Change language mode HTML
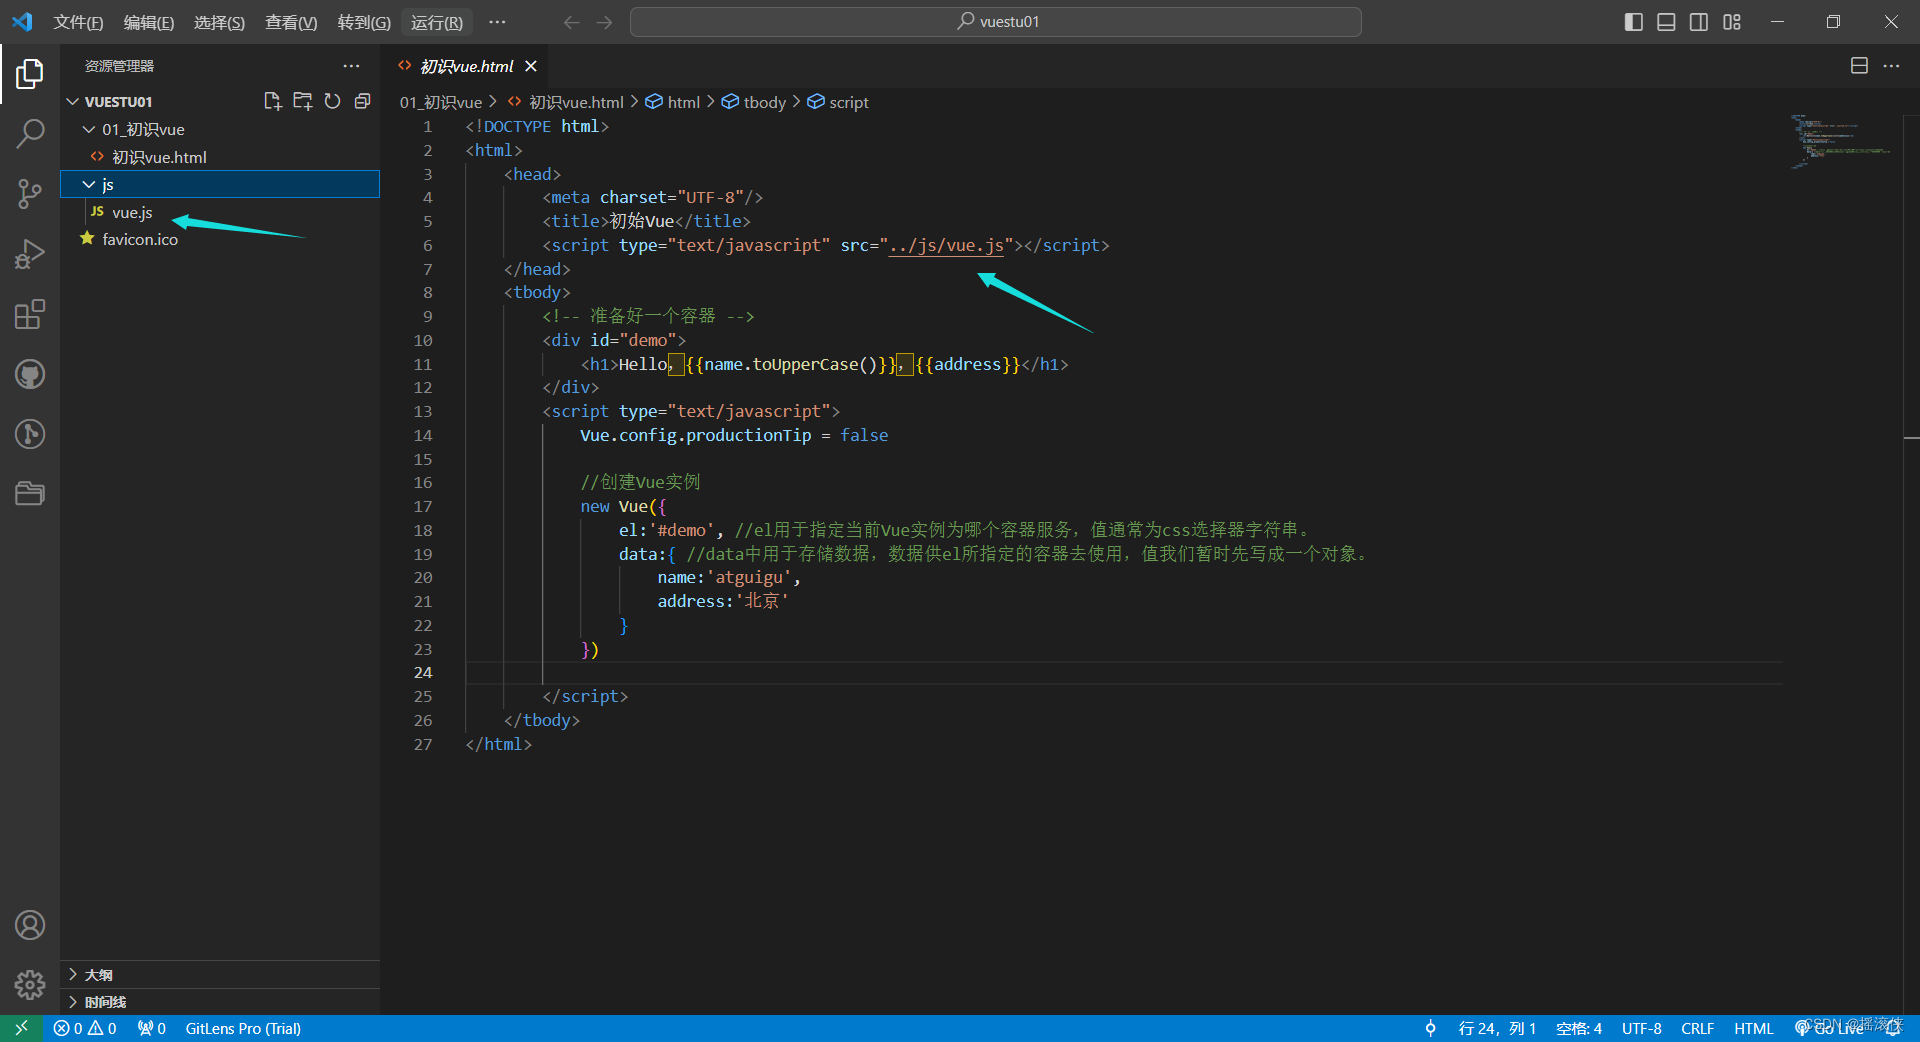Viewport: 1920px width, 1042px height. (x=1753, y=1028)
